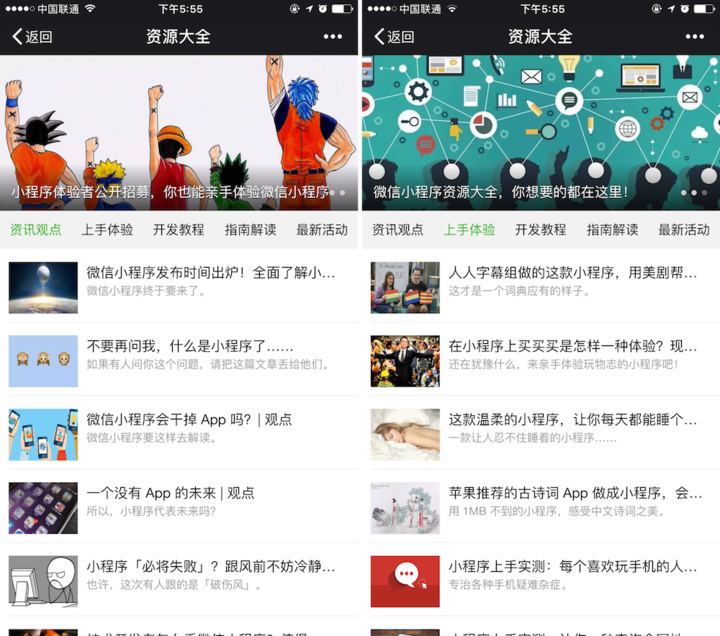Viewport: 720px width, 636px height.
Task: Tap the planet sunrise thumbnail
Action: pyautogui.click(x=43, y=287)
